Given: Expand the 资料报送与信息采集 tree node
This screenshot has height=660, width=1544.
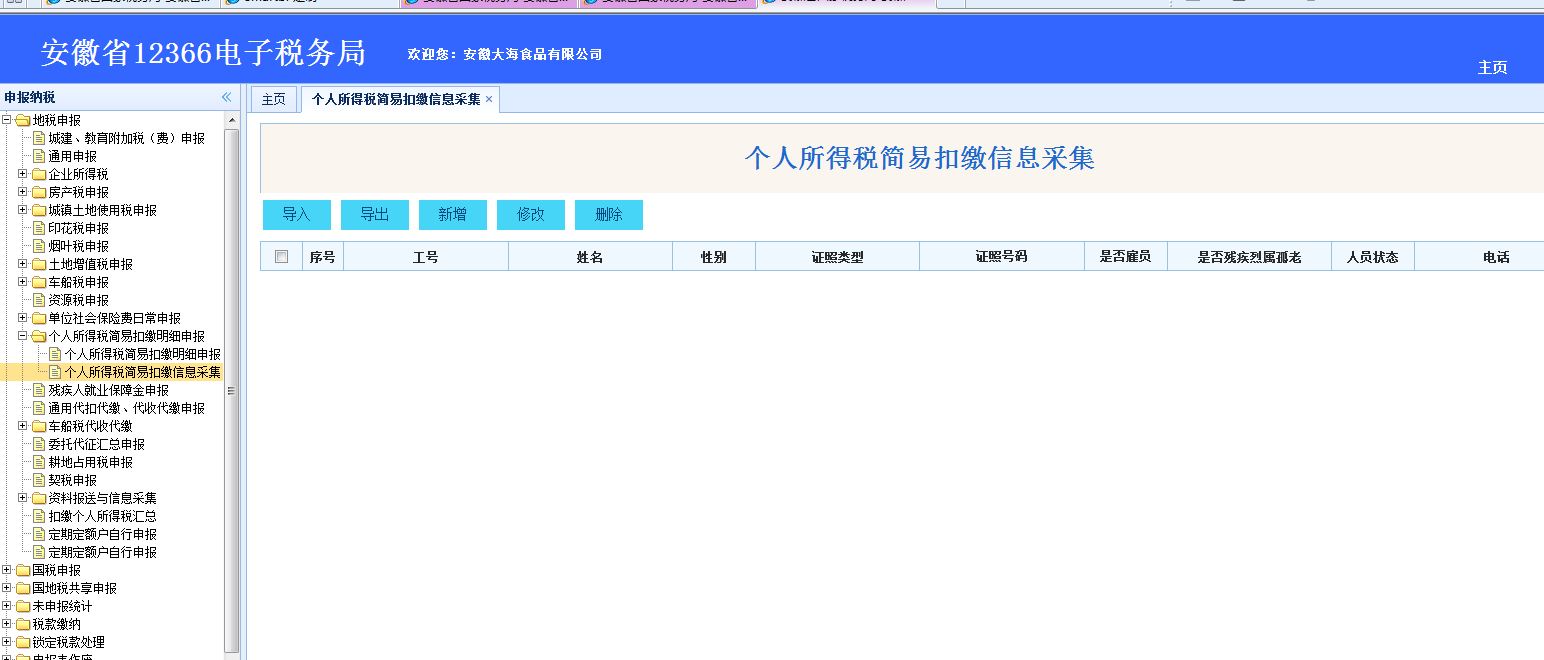Looking at the screenshot, I should coord(23,498).
